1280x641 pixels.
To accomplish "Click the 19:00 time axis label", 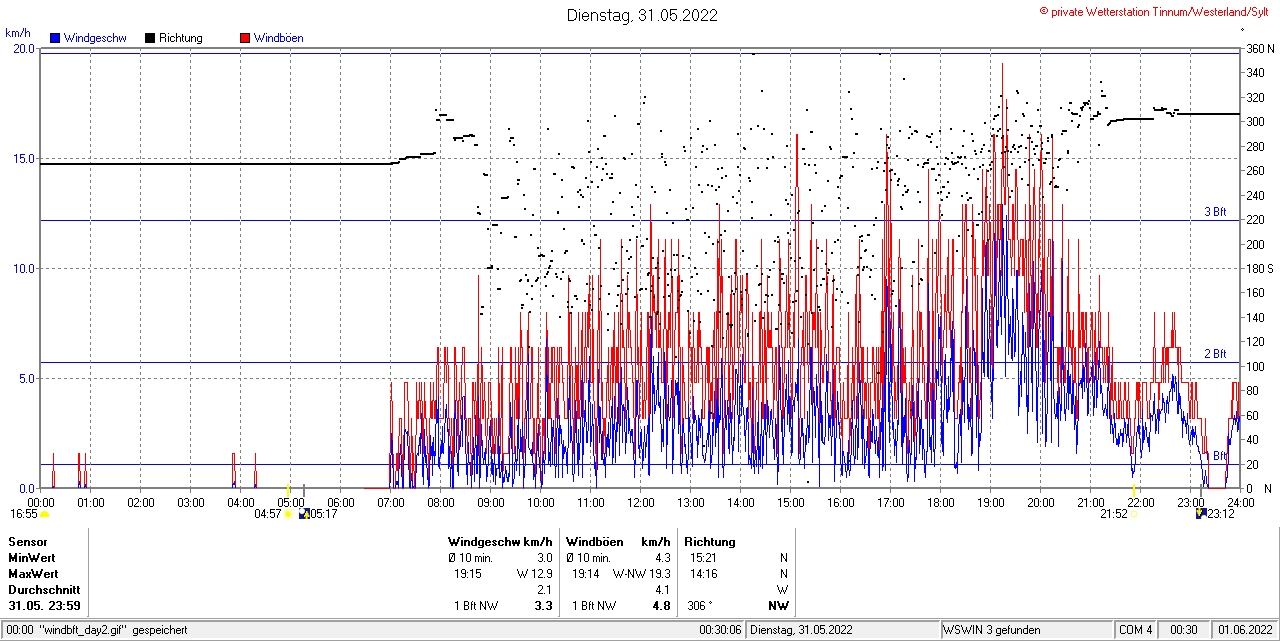I will (x=990, y=502).
